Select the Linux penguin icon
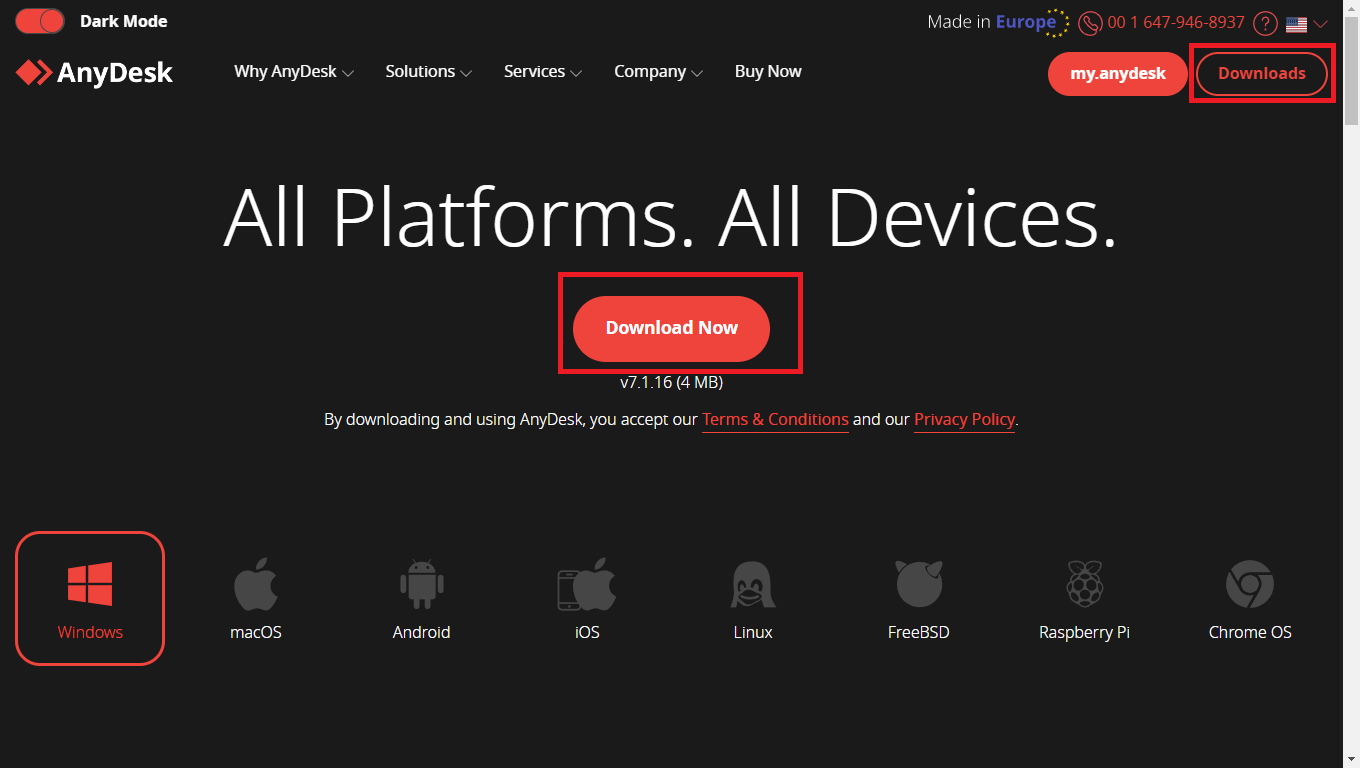 pyautogui.click(x=753, y=584)
